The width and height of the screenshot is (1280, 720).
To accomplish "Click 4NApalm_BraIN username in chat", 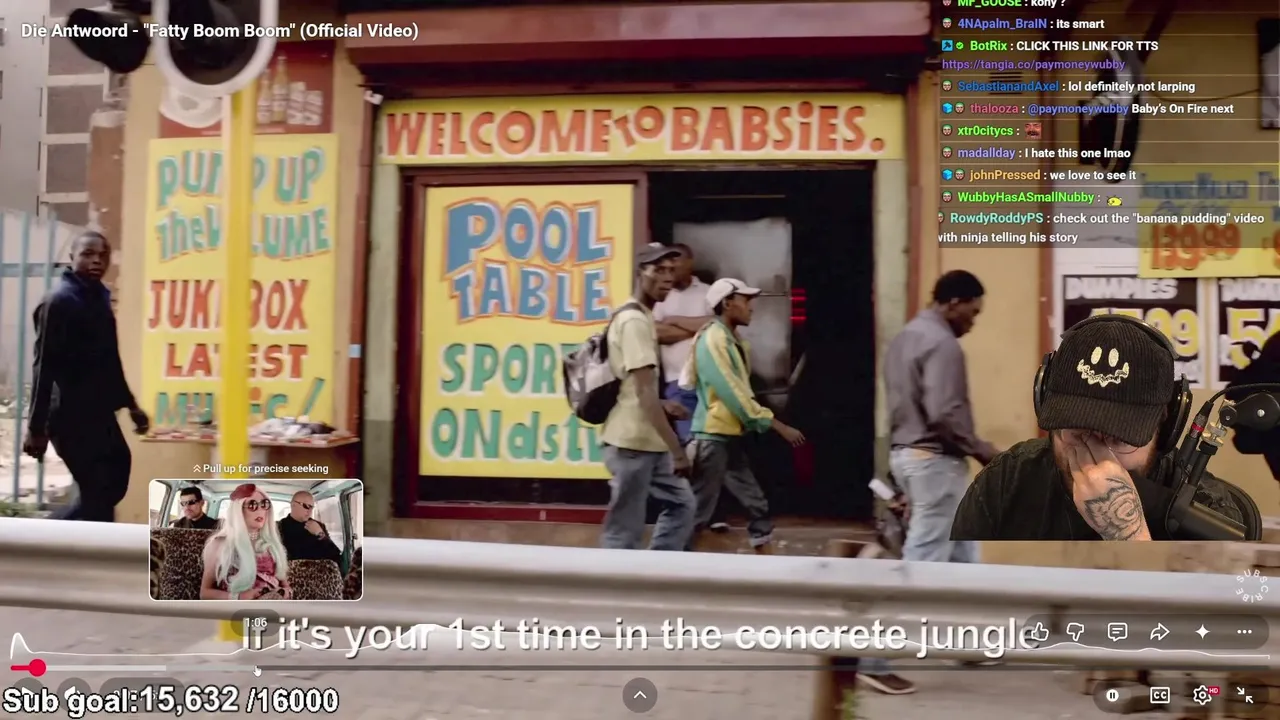I will (x=1002, y=24).
